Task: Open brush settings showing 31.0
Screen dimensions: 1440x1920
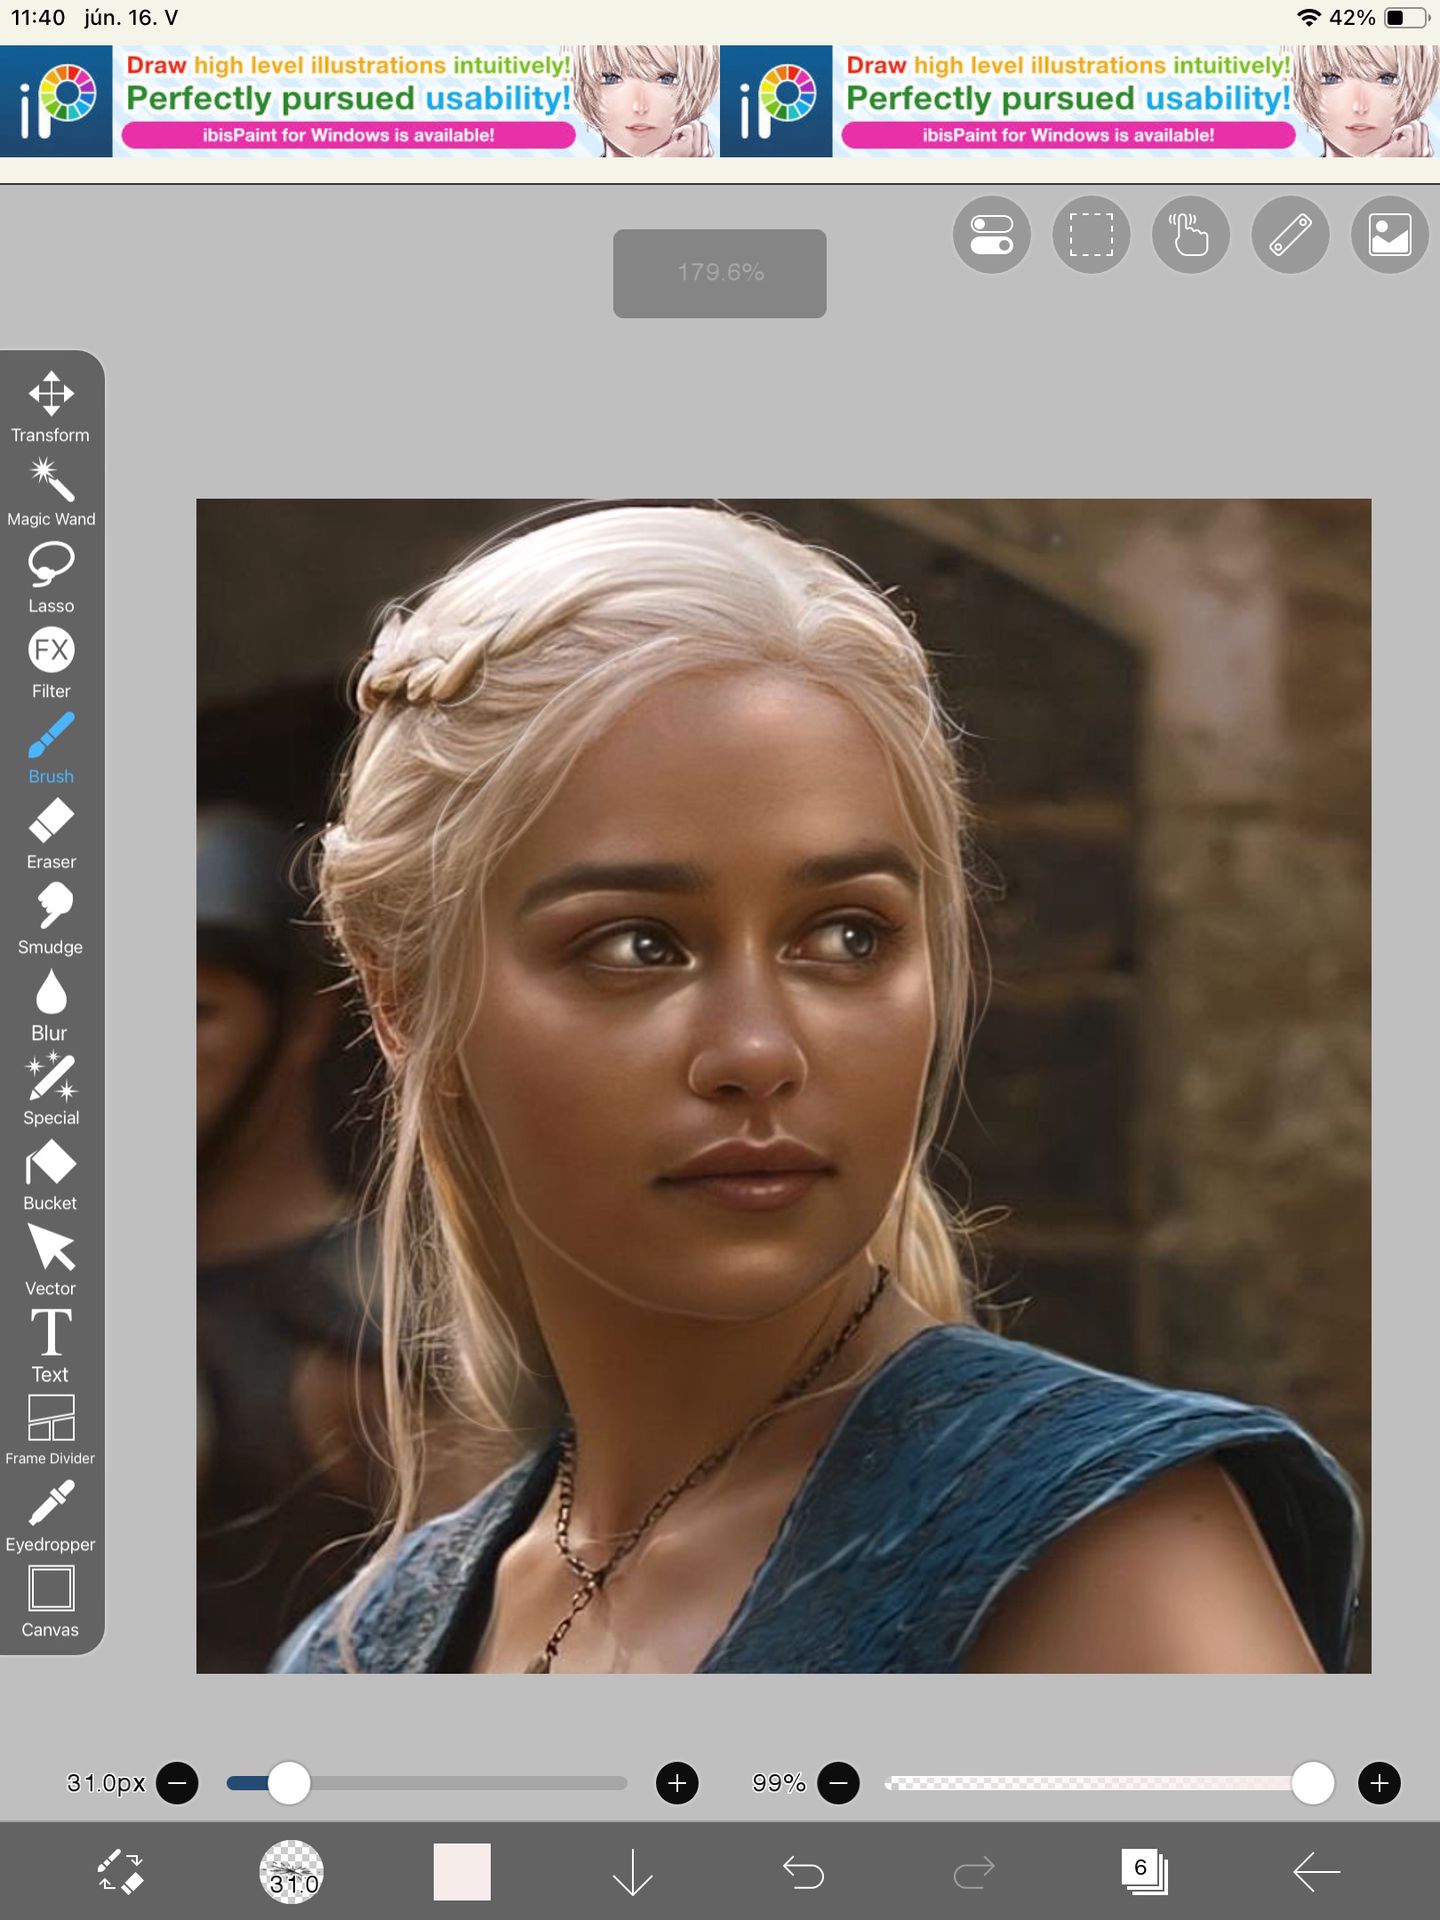Action: coord(291,1871)
